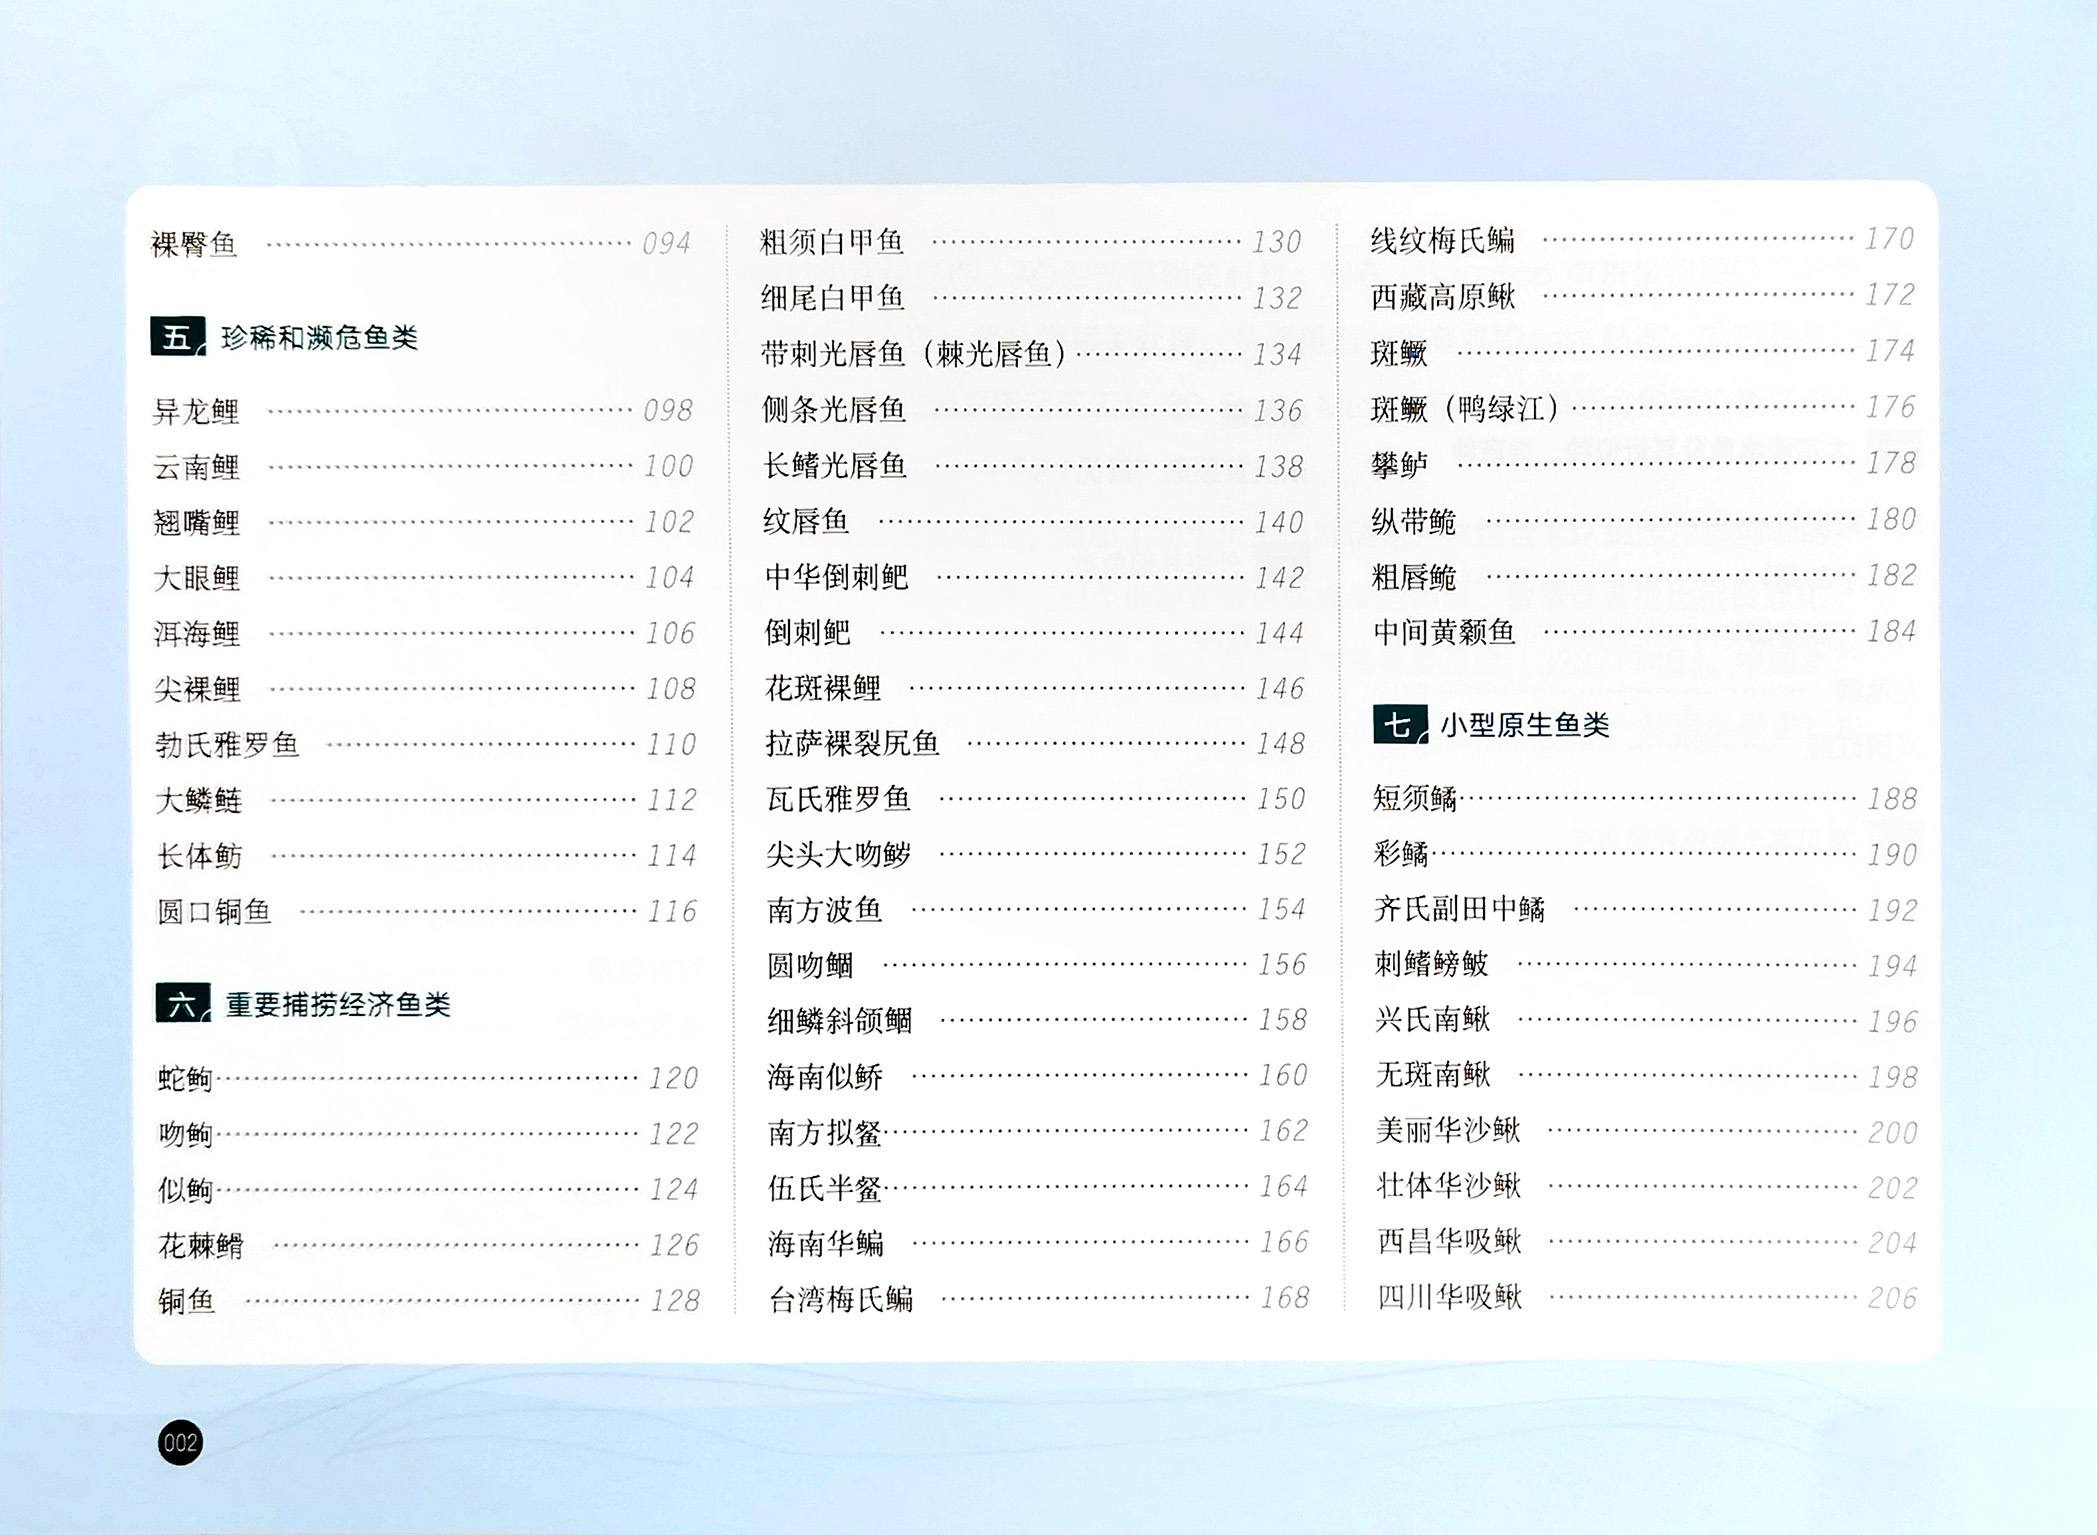Open the 珍稀和濒危鱼类 section heading

tap(319, 338)
